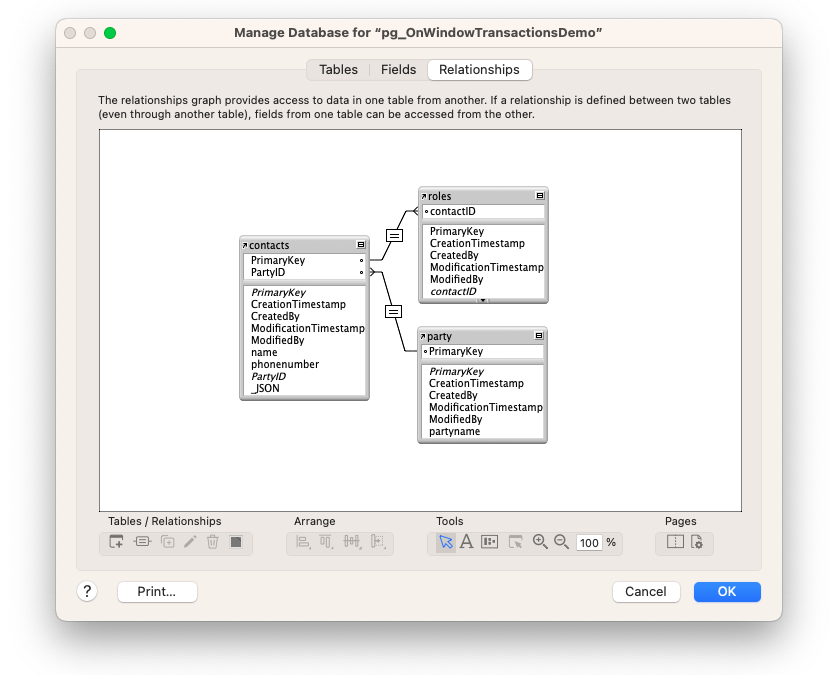The image size is (838, 675).
Task: Open the page setup icon
Action: (697, 542)
